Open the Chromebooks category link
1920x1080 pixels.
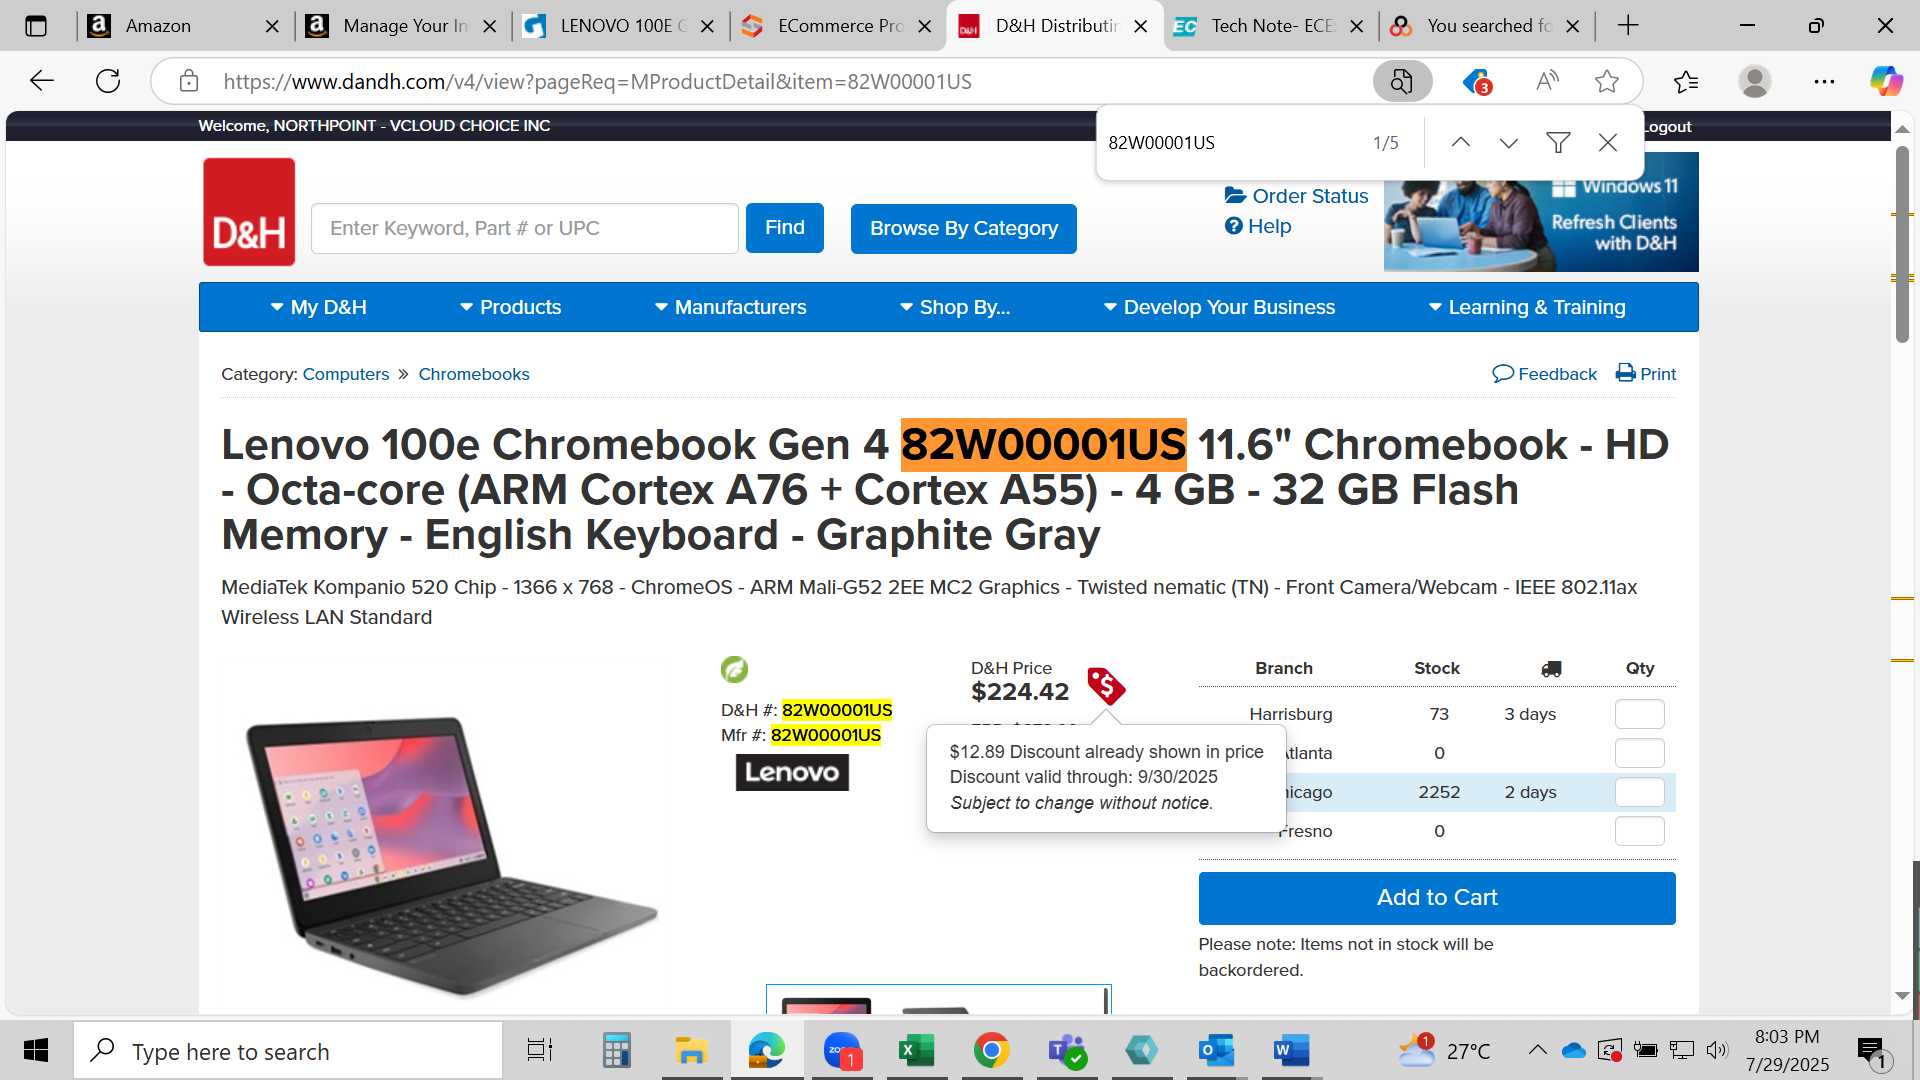(474, 374)
